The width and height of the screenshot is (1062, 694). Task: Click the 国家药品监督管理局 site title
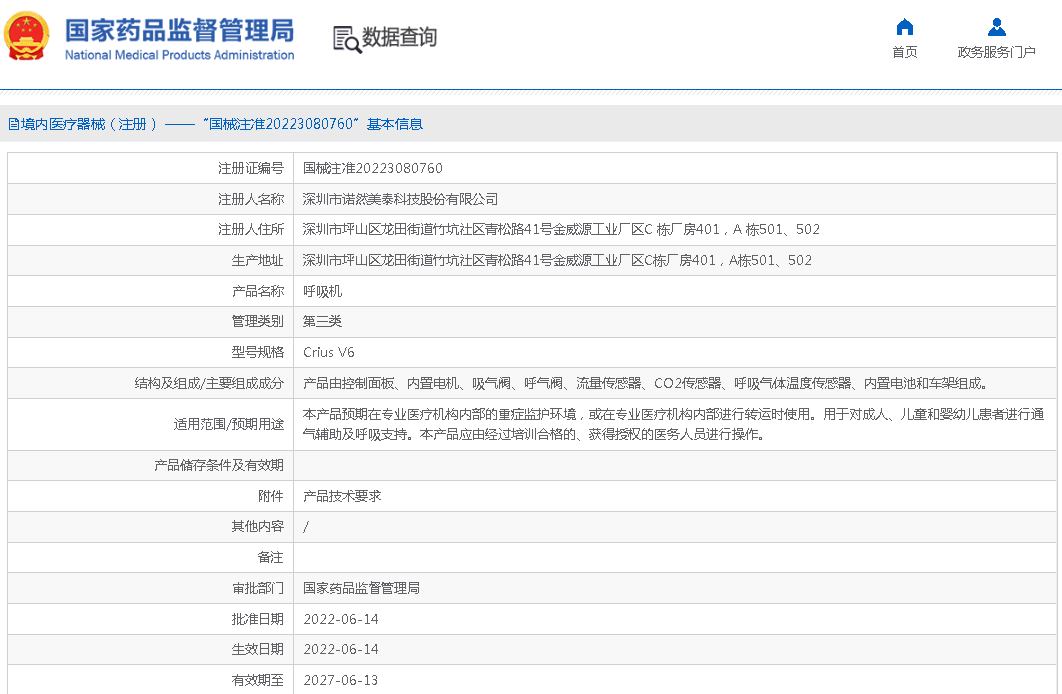click(x=179, y=28)
